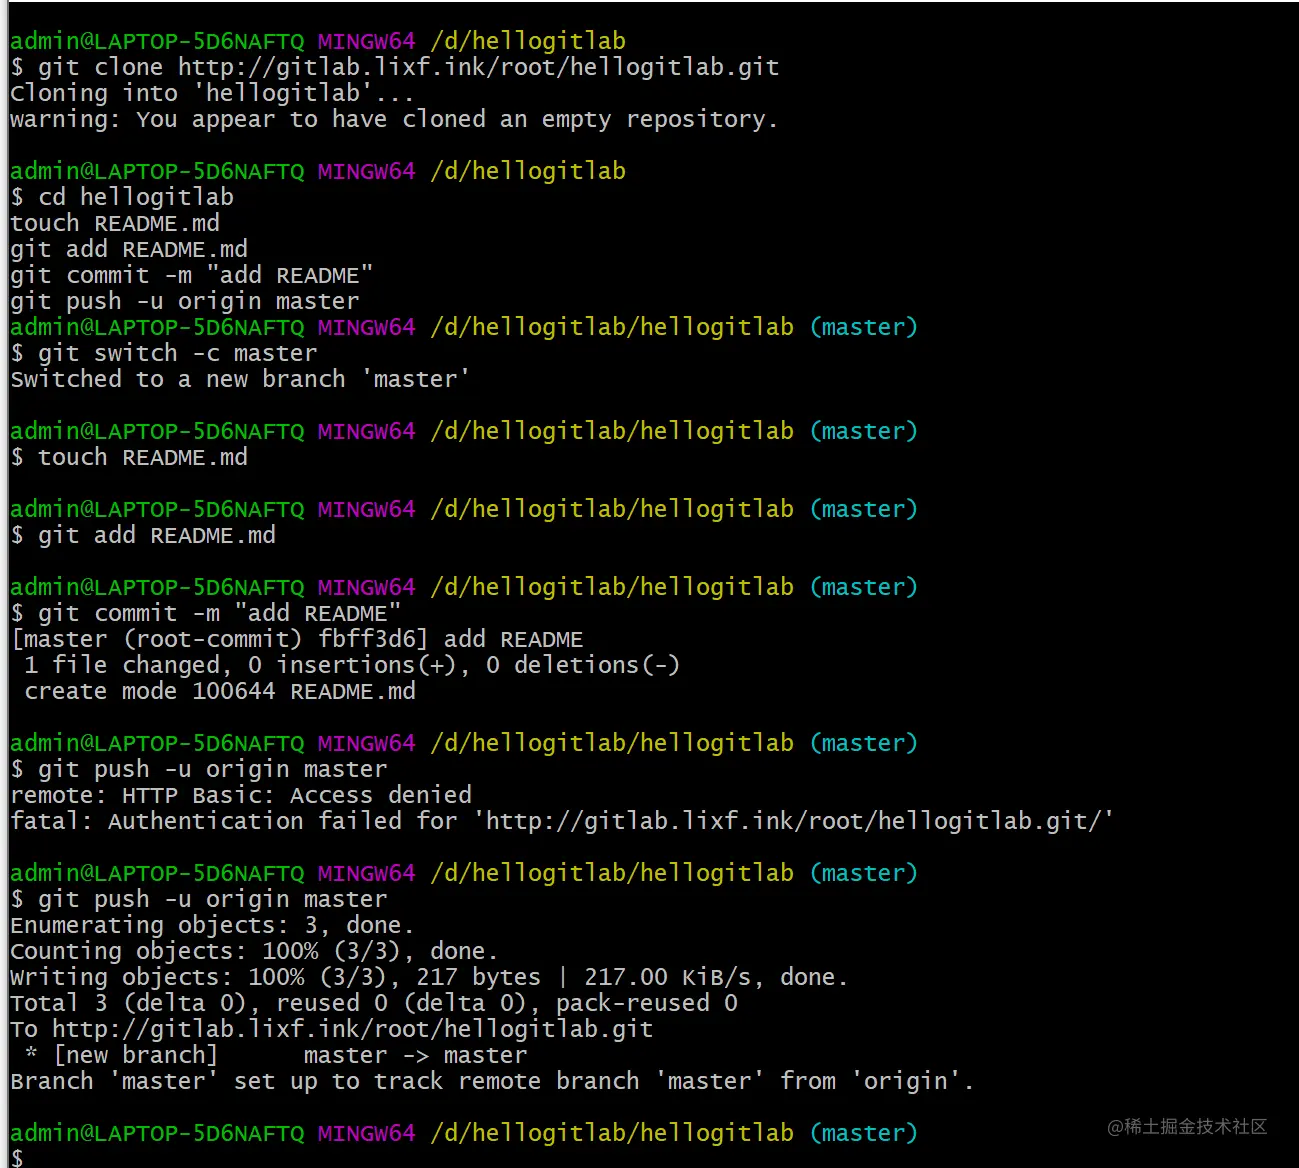Click the "$ git switch -c master" command
Screen dimensions: 1299x1168
point(164,353)
